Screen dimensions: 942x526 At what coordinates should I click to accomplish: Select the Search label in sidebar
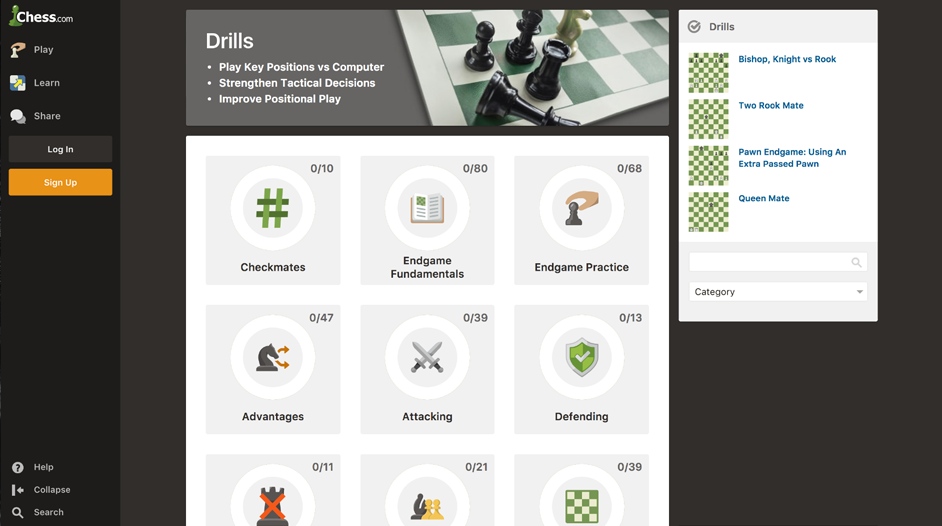[49, 512]
